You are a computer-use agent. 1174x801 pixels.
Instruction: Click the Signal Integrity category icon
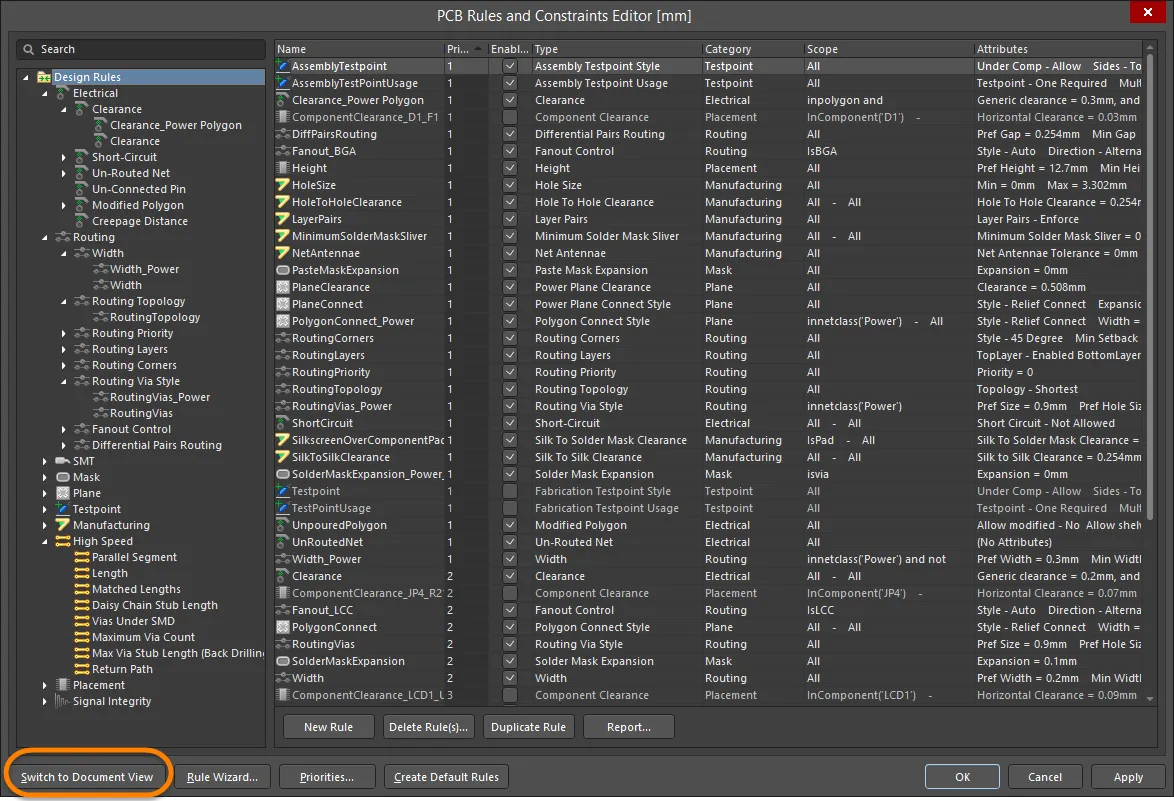click(x=63, y=701)
